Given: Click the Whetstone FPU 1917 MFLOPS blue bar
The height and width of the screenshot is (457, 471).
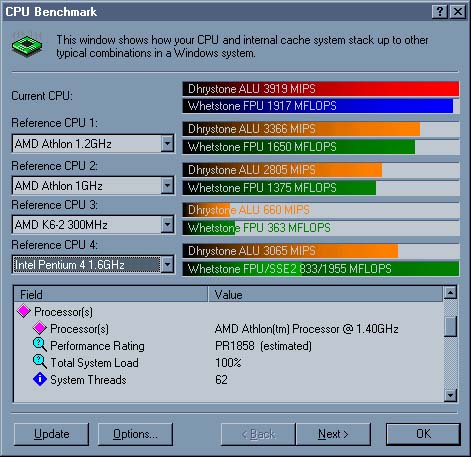Looking at the screenshot, I should coord(321,106).
